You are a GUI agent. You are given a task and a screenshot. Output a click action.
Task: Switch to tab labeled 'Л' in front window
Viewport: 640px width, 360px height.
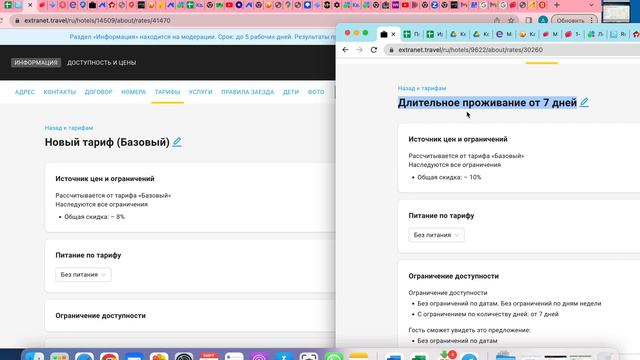[x=596, y=35]
